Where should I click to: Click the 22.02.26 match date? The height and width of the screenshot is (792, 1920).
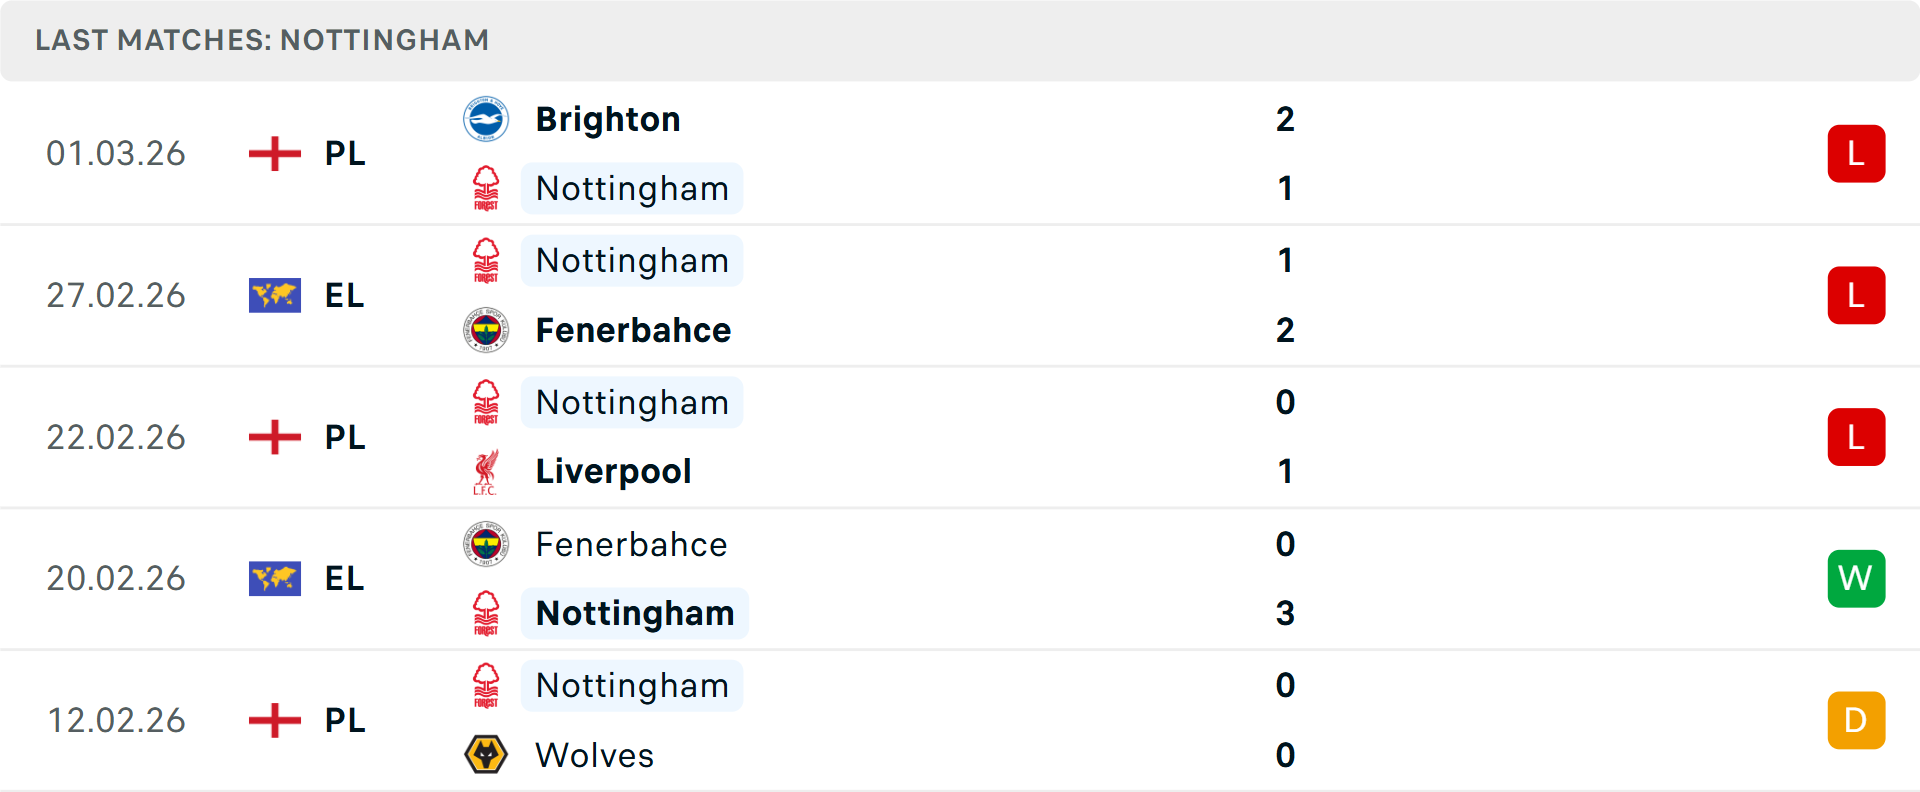pyautogui.click(x=116, y=437)
